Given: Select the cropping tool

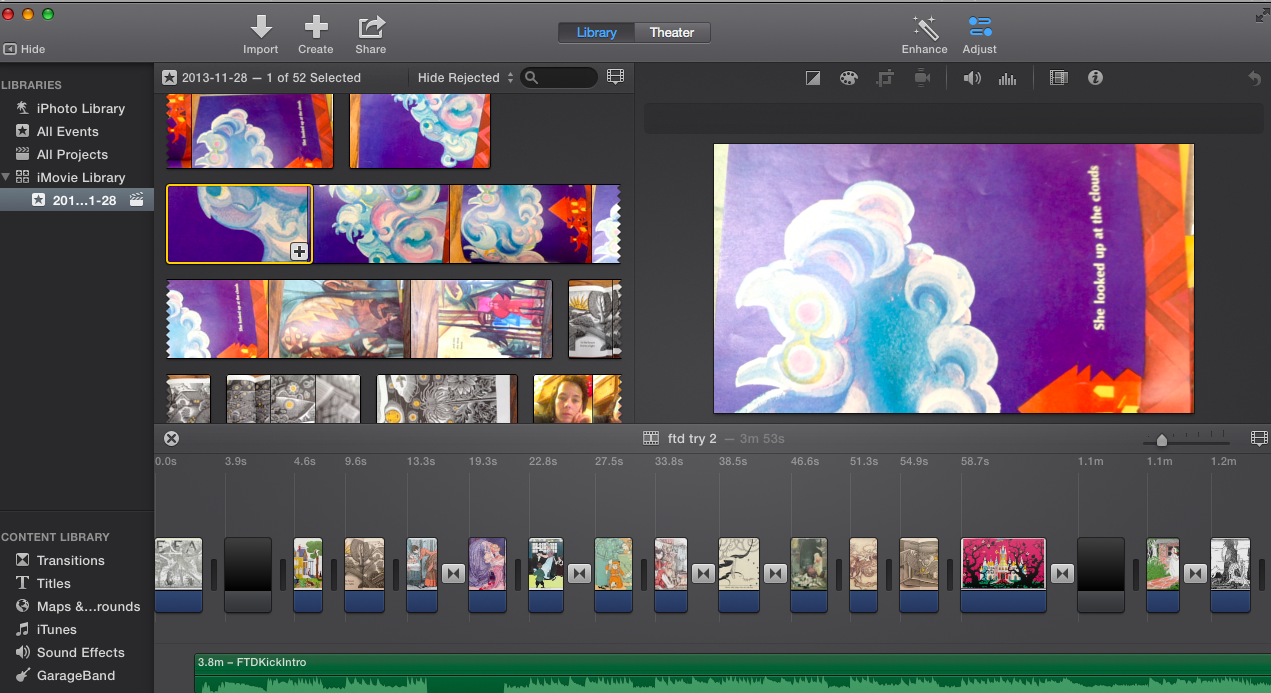Looking at the screenshot, I should (x=885, y=78).
